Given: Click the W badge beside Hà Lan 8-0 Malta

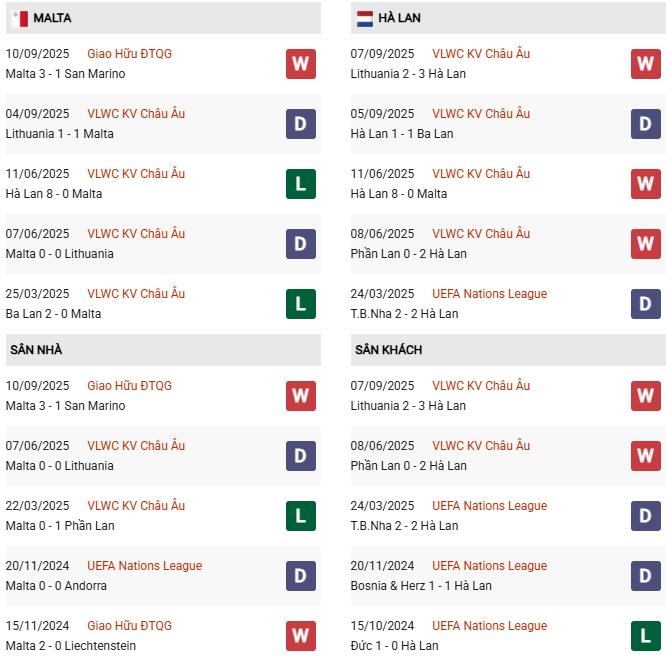Looking at the screenshot, I should 646,184.
